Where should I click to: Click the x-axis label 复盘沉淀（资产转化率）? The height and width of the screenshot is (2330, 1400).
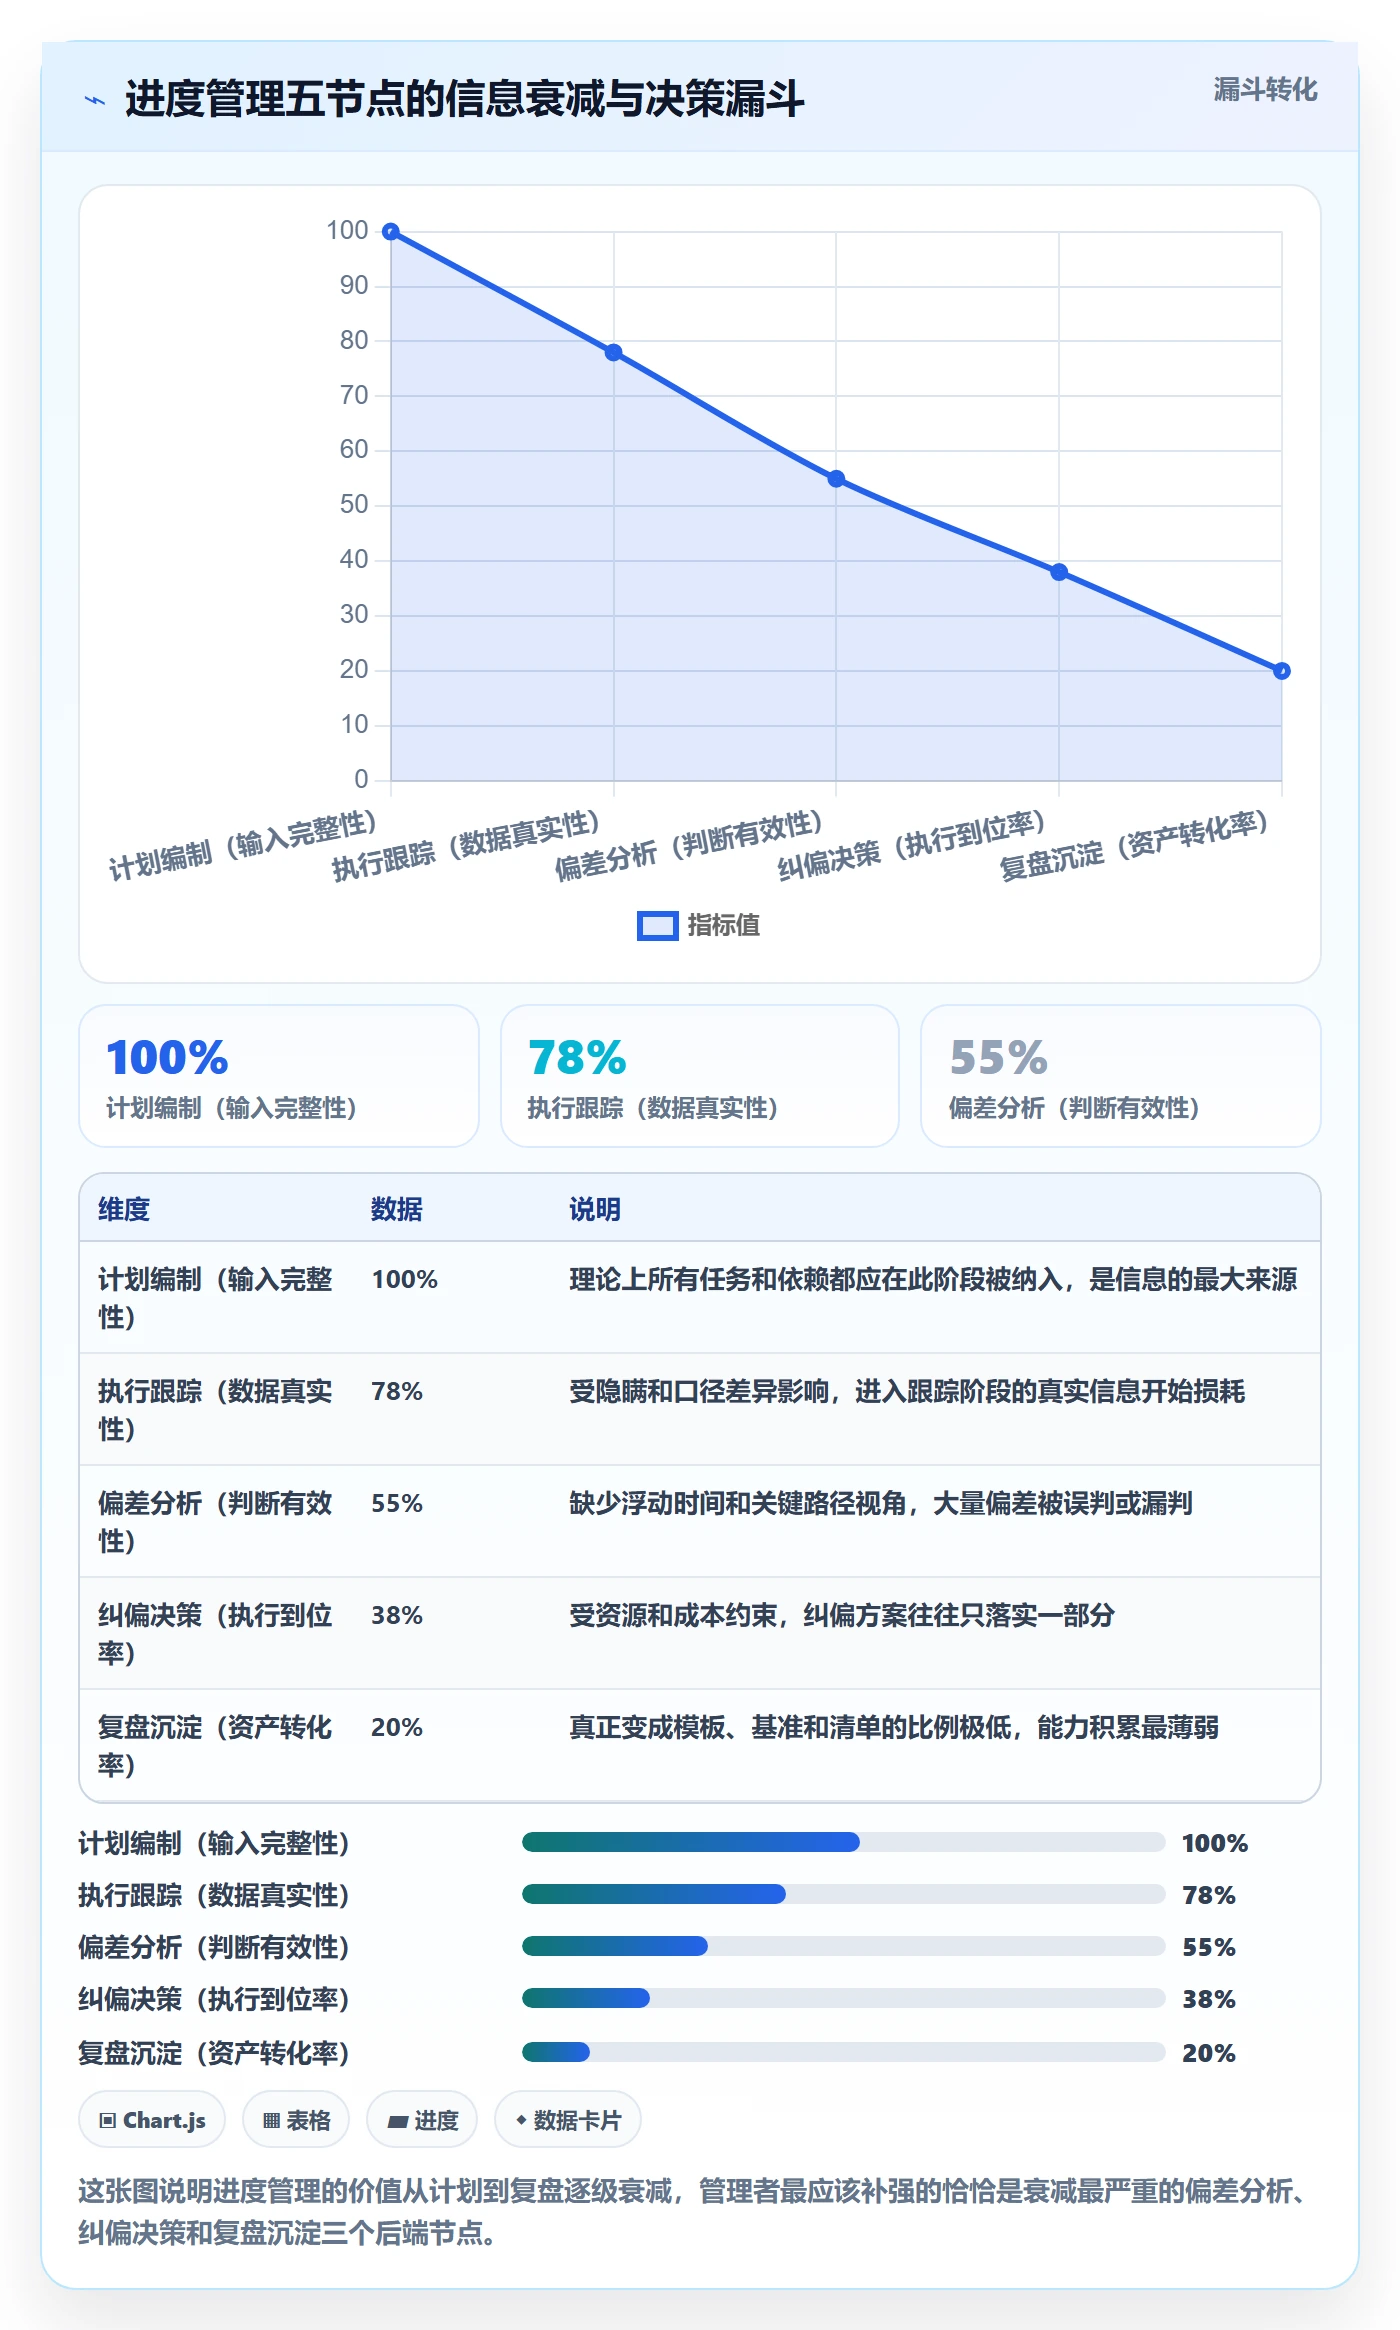pos(1135,846)
